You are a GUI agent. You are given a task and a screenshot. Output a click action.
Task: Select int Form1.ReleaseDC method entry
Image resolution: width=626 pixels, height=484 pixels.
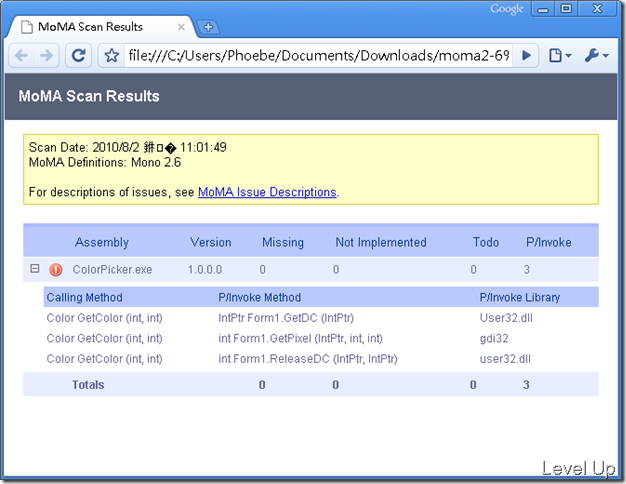pos(308,359)
